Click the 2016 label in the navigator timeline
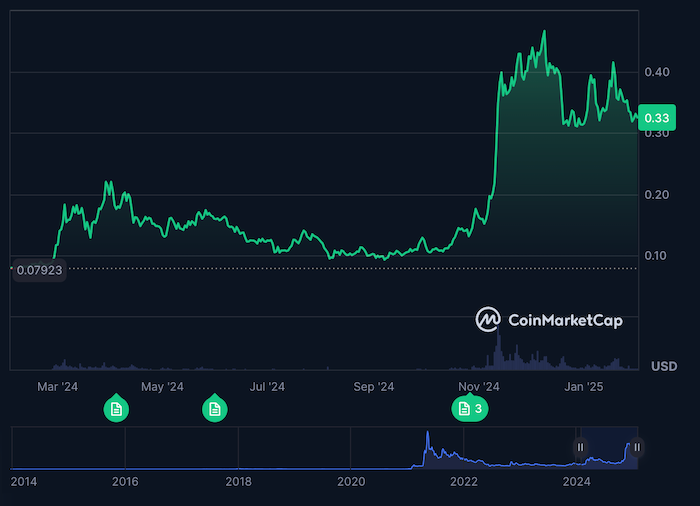Viewport: 700px width, 506px height. tap(125, 482)
